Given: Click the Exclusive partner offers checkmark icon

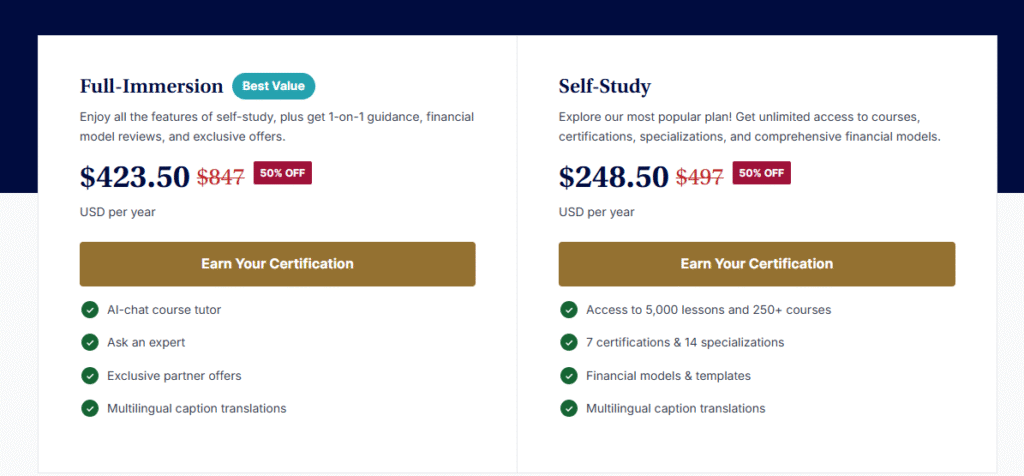Looking at the screenshot, I should (x=90, y=375).
